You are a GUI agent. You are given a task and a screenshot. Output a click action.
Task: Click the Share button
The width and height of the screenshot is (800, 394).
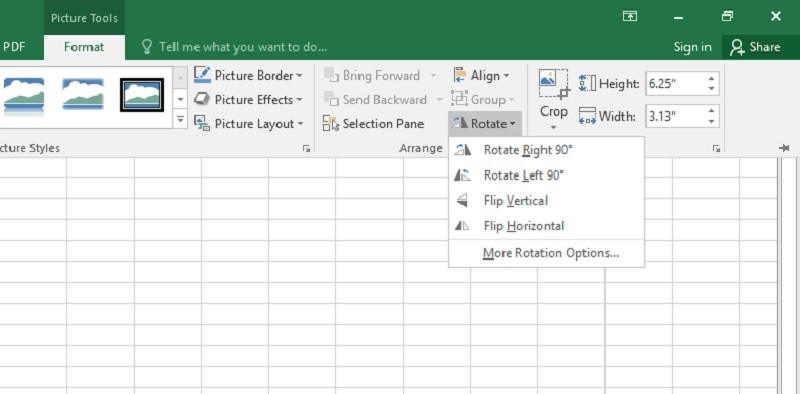tap(755, 47)
